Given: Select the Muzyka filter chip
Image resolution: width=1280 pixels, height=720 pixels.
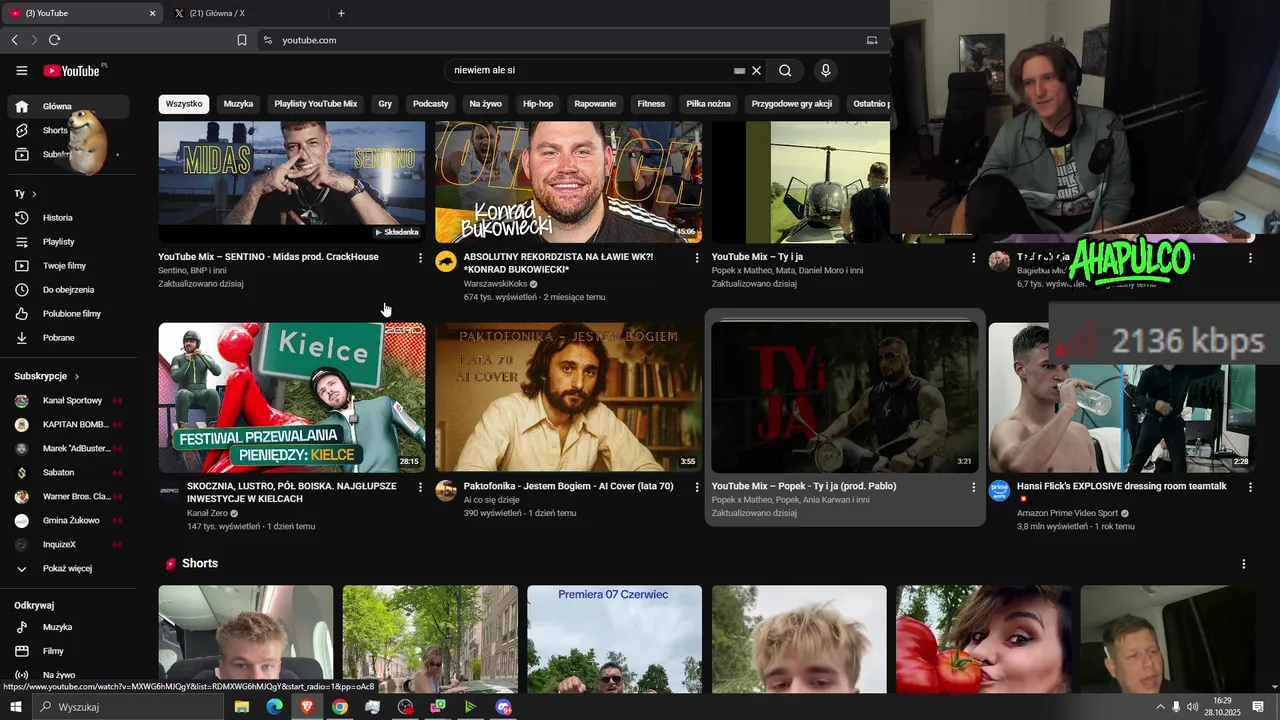Looking at the screenshot, I should (238, 104).
